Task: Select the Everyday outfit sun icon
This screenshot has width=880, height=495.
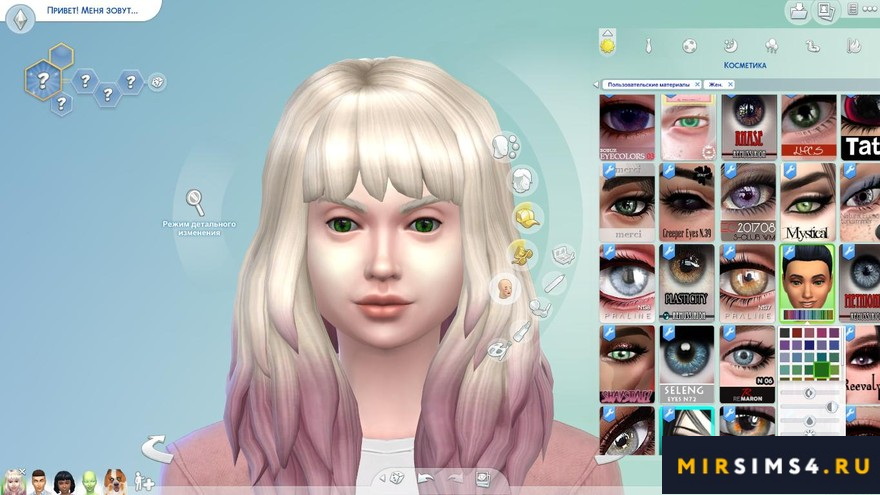Action: (x=607, y=46)
